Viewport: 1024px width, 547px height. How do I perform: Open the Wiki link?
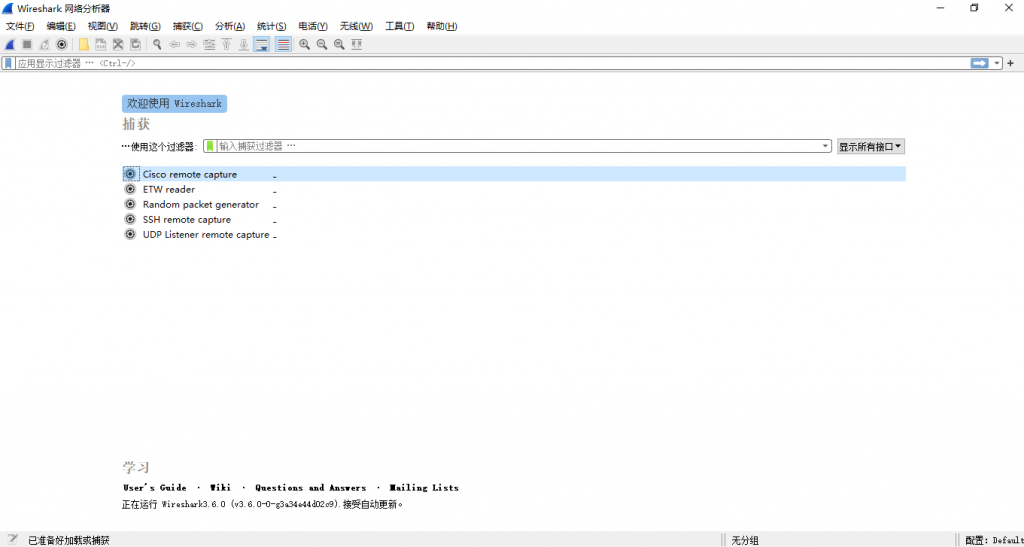220,488
